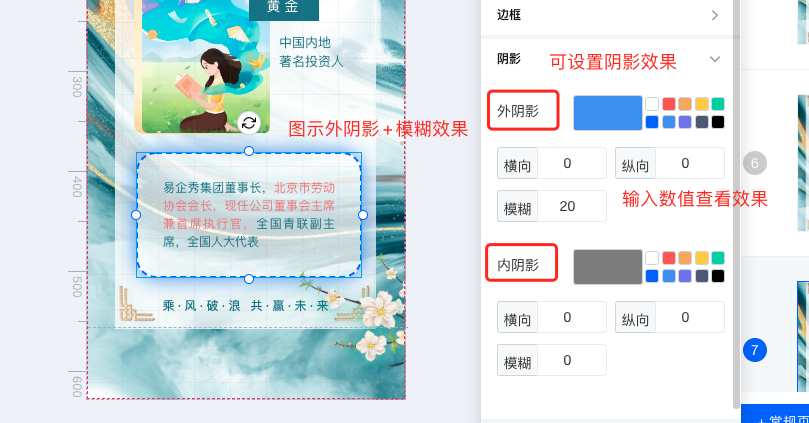Select page number 7 blue badge
The image size is (809, 423).
point(755,350)
